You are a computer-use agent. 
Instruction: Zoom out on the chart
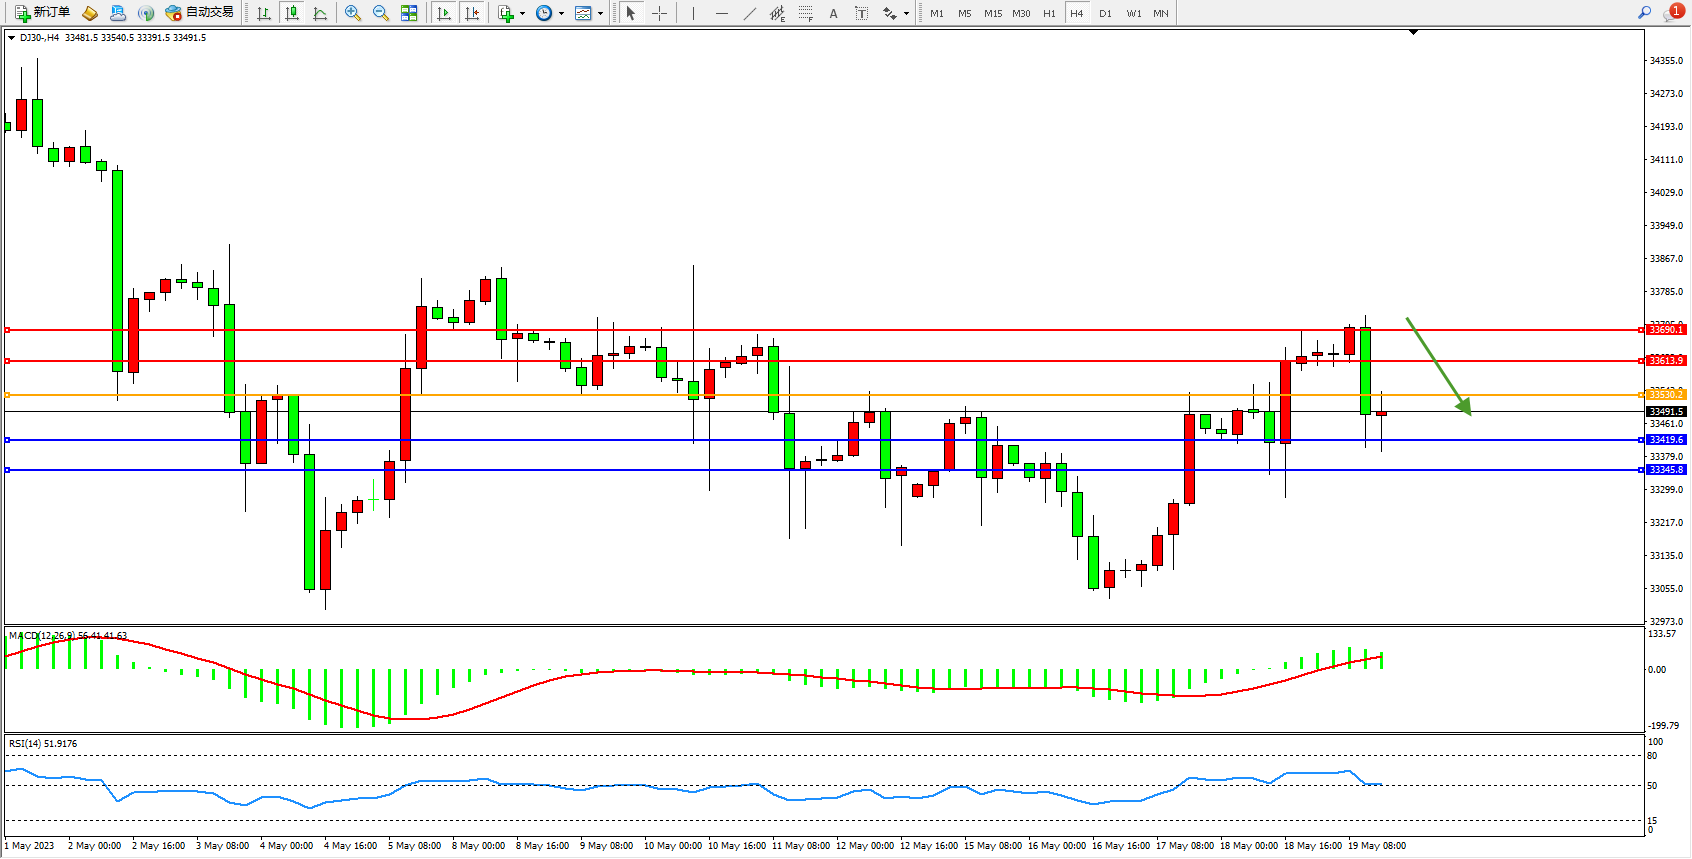click(381, 13)
